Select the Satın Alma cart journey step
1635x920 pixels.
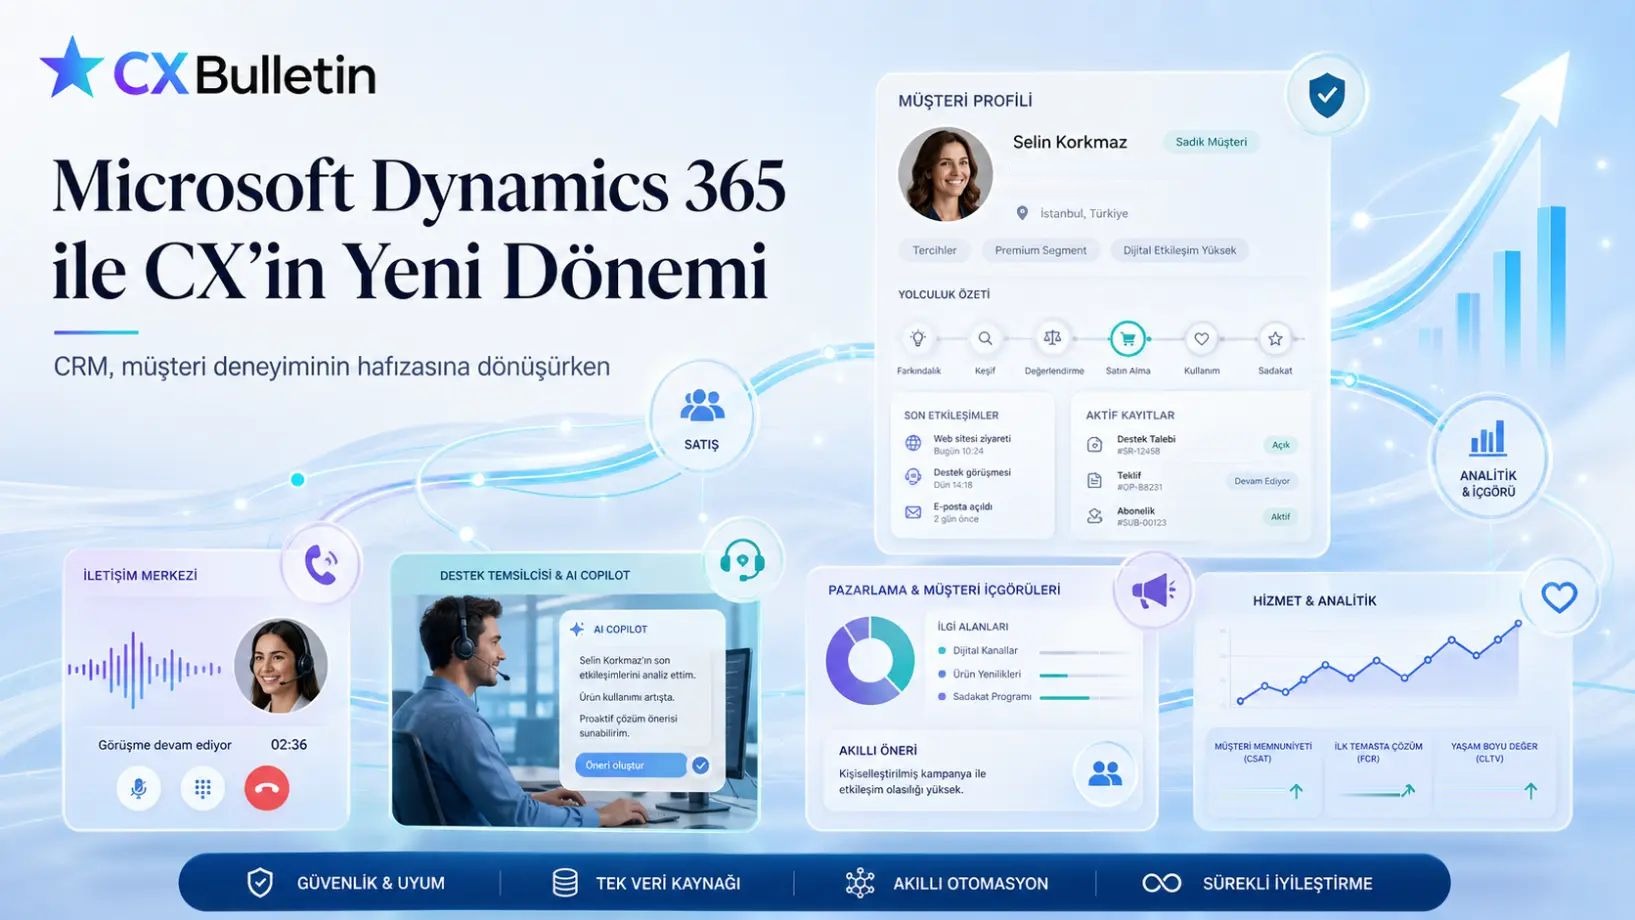pos(1128,339)
